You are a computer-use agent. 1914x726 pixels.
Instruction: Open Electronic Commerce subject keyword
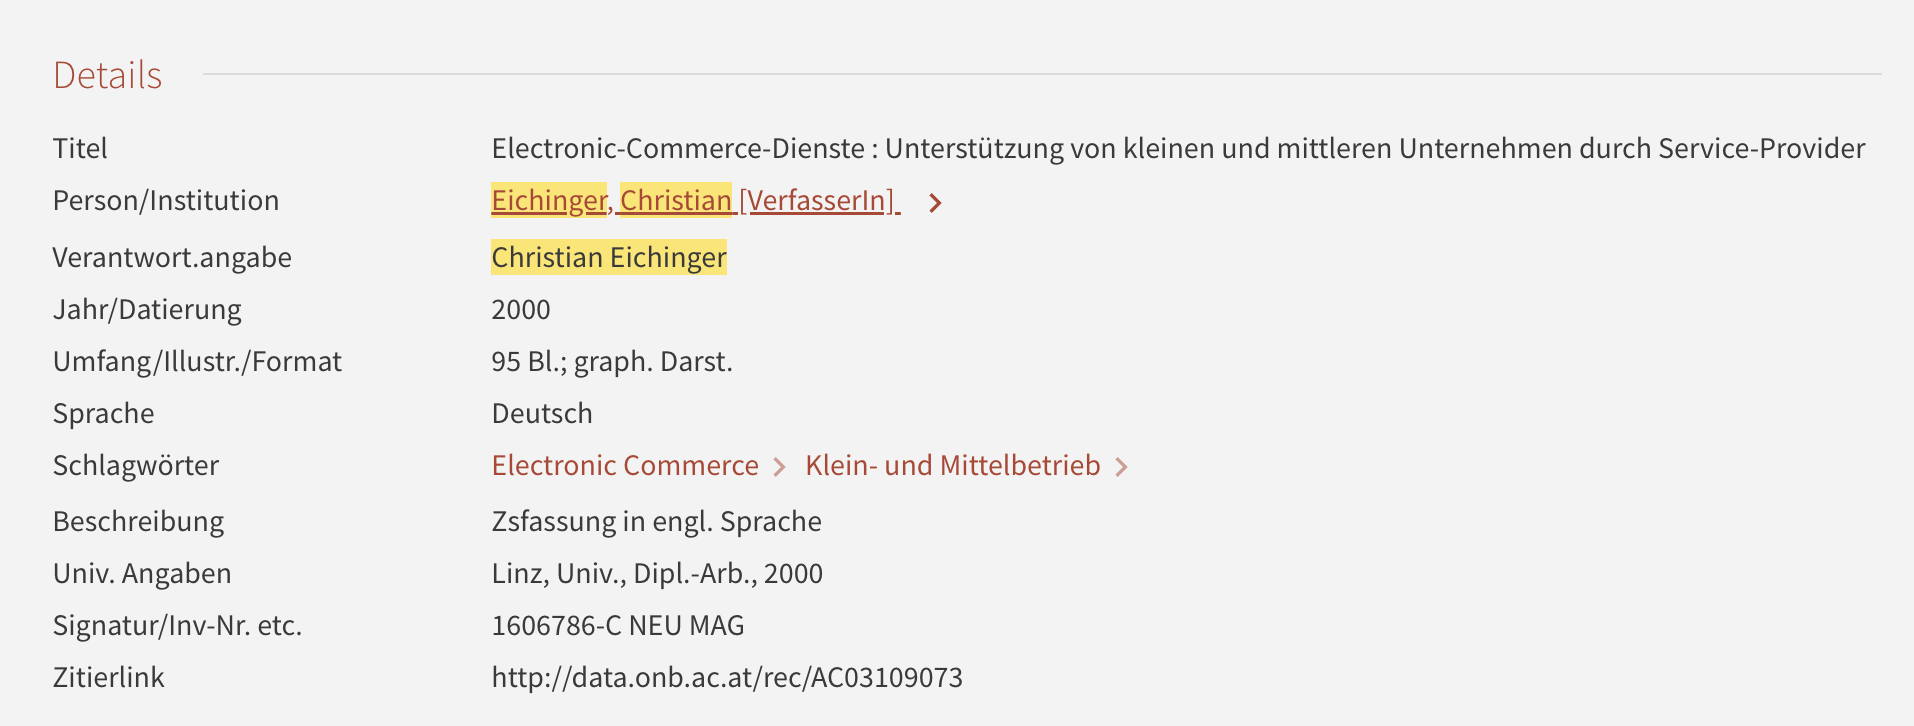[625, 465]
